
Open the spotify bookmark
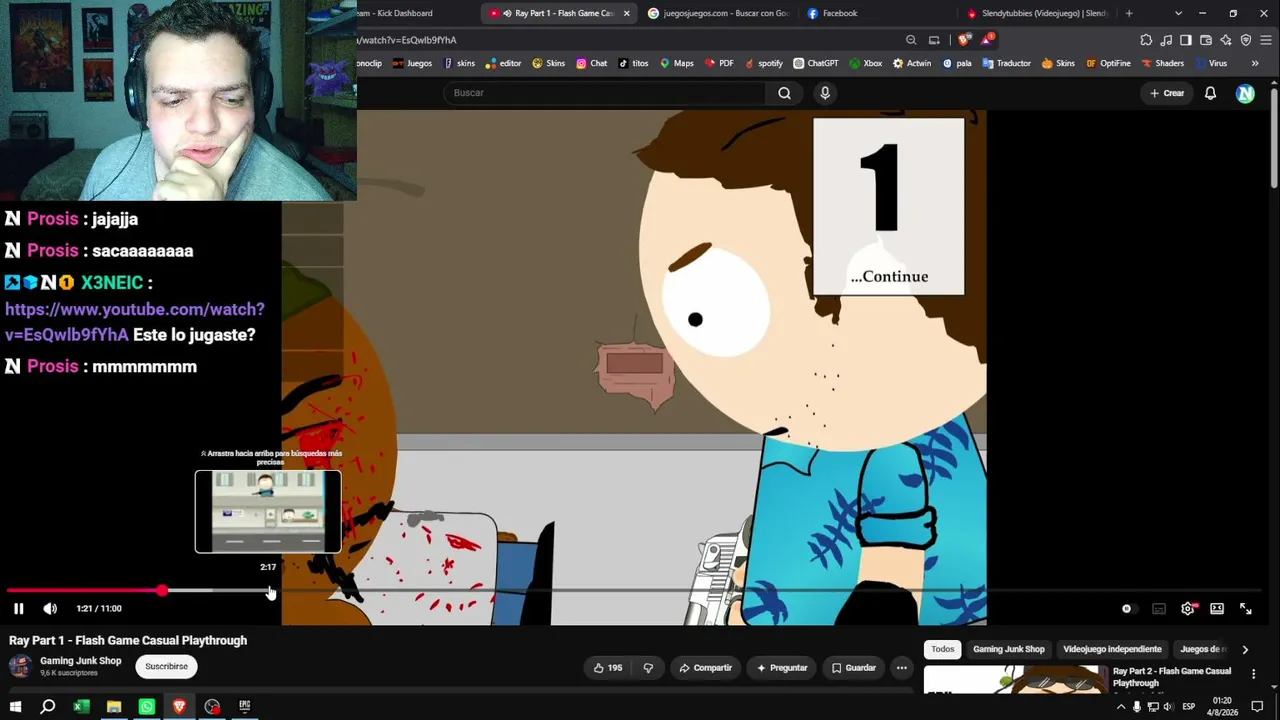pos(763,63)
